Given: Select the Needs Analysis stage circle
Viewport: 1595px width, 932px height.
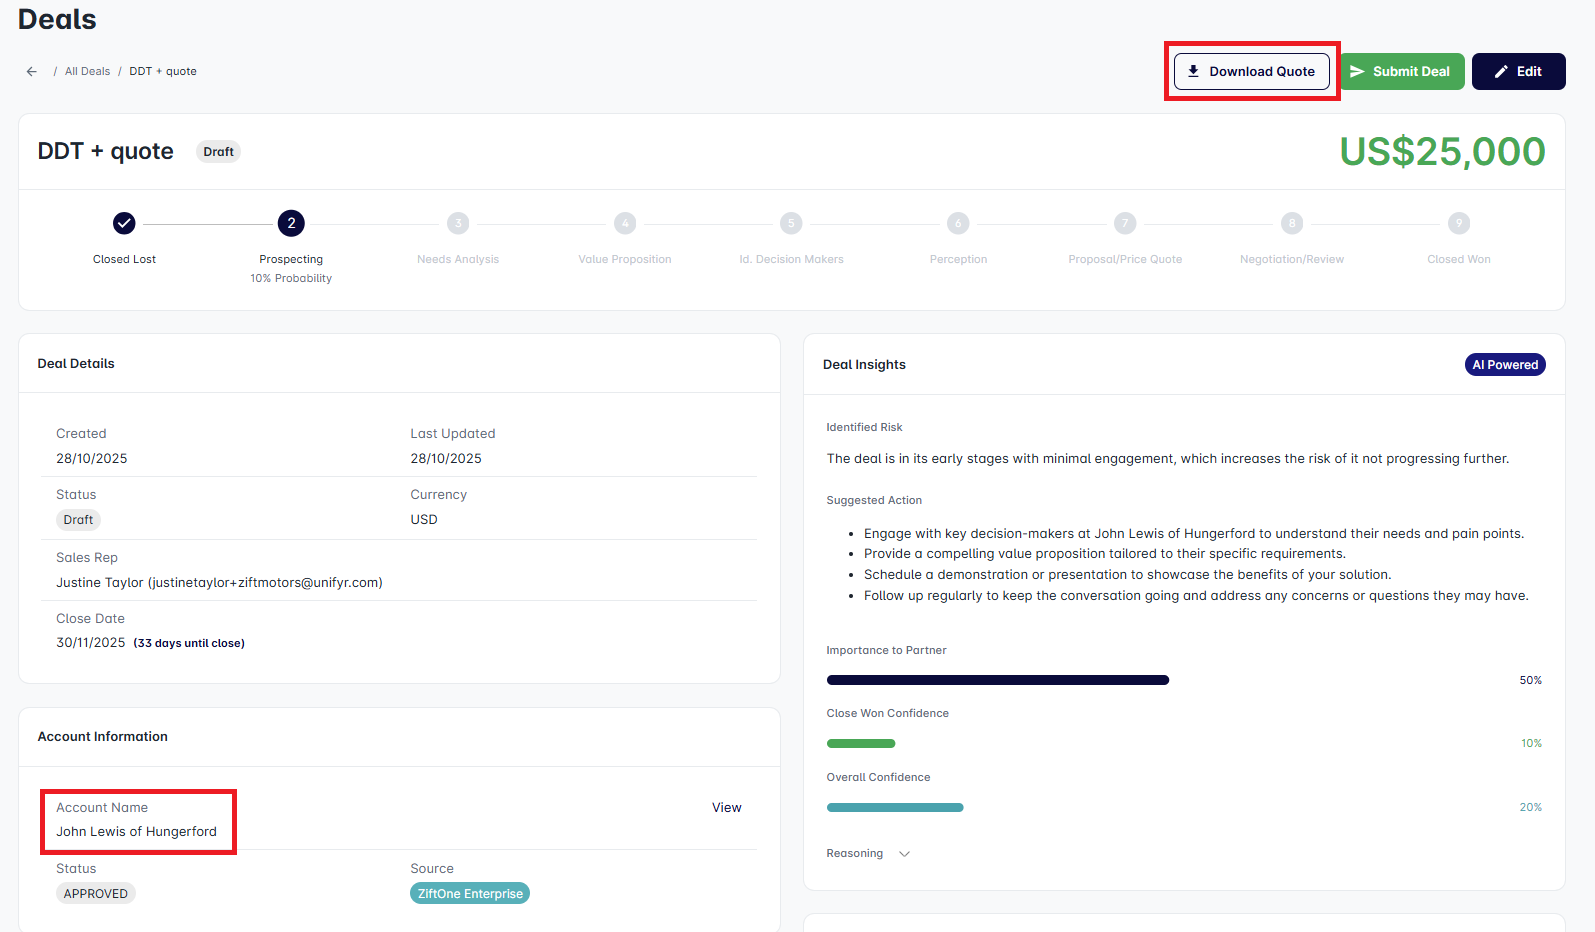Looking at the screenshot, I should [458, 223].
